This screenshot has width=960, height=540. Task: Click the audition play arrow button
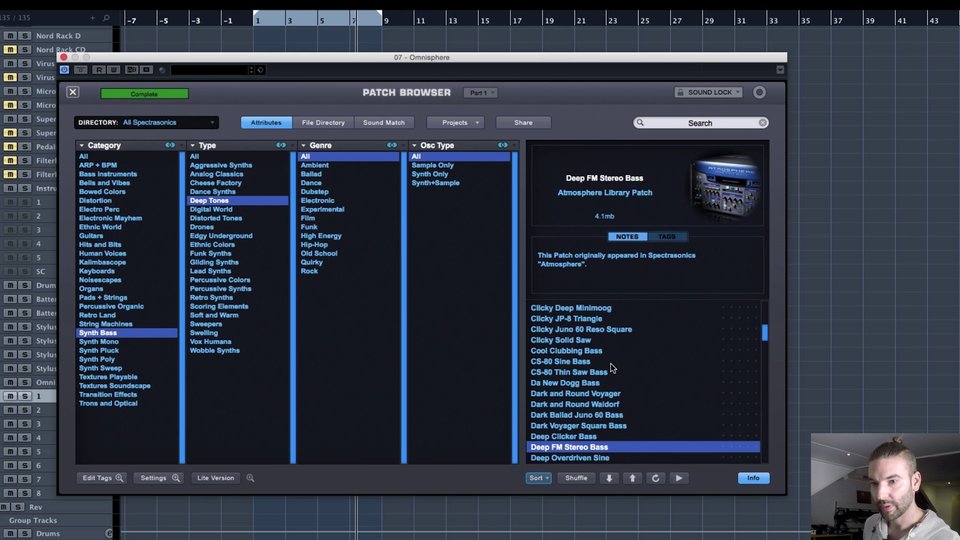point(679,478)
